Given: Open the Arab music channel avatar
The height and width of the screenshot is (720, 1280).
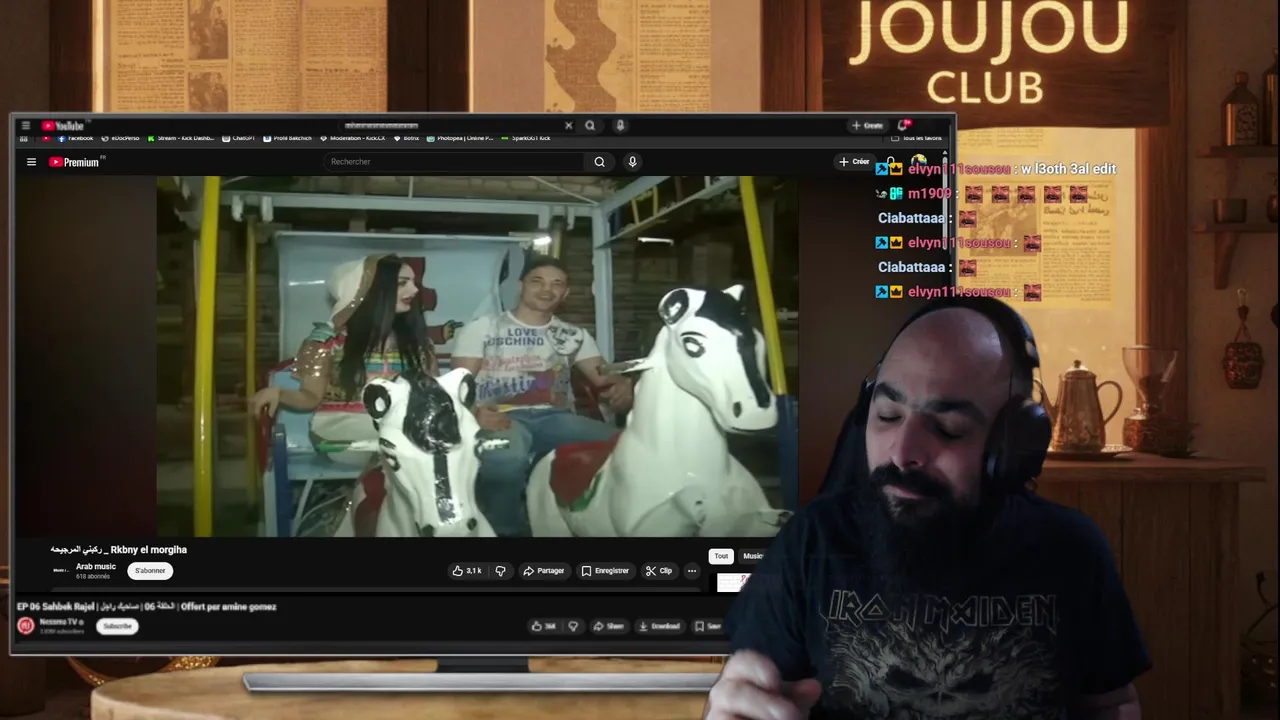Looking at the screenshot, I should [x=60, y=571].
